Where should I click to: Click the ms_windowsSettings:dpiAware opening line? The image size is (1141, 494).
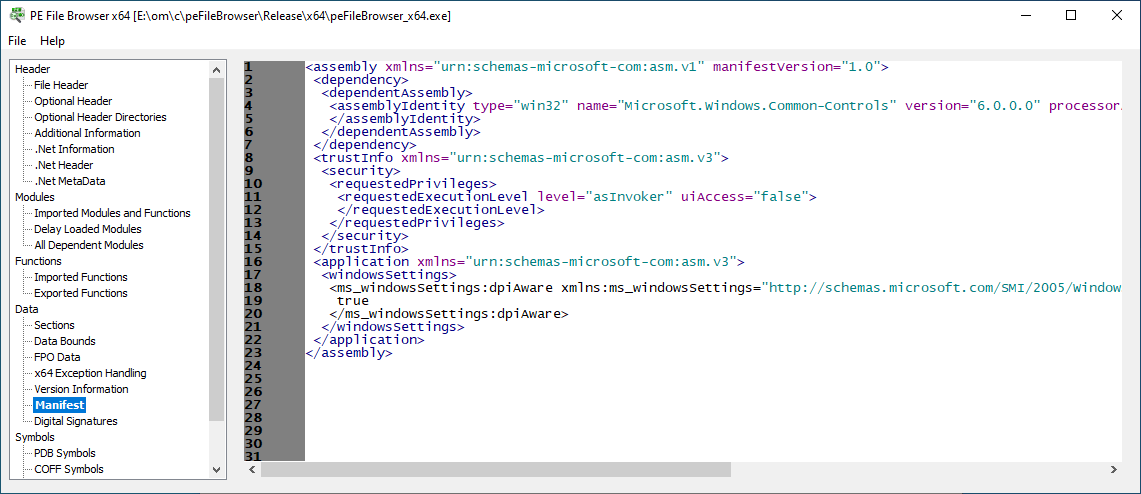coord(725,288)
